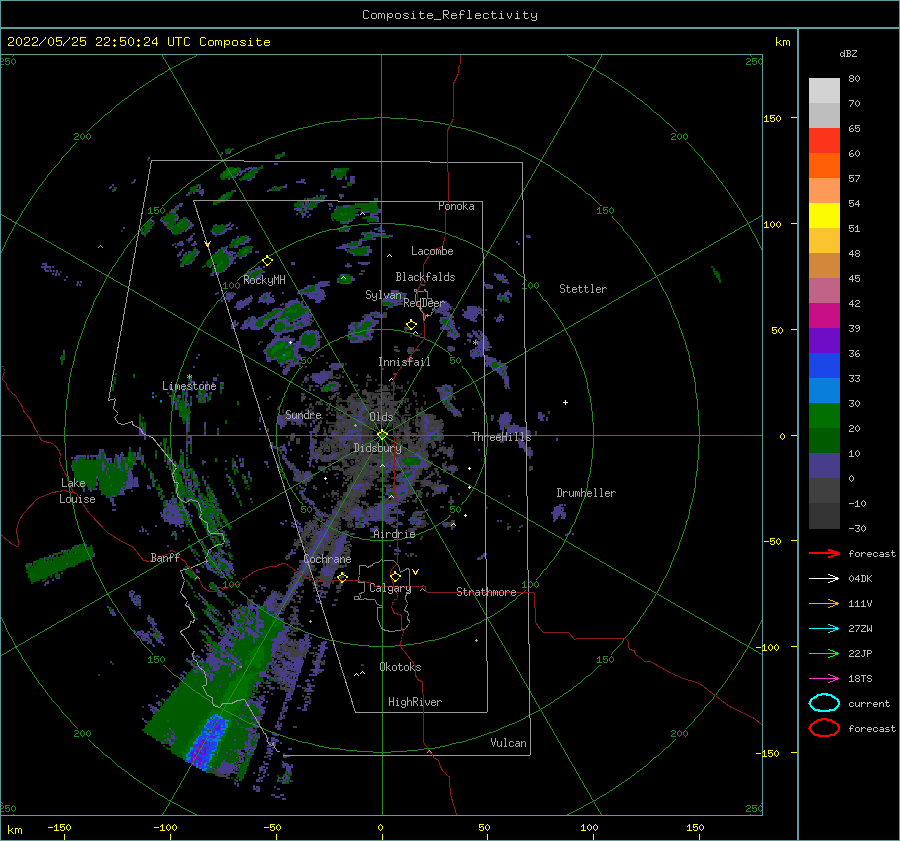Click the yellow diamond marker near Cochrane

click(342, 577)
